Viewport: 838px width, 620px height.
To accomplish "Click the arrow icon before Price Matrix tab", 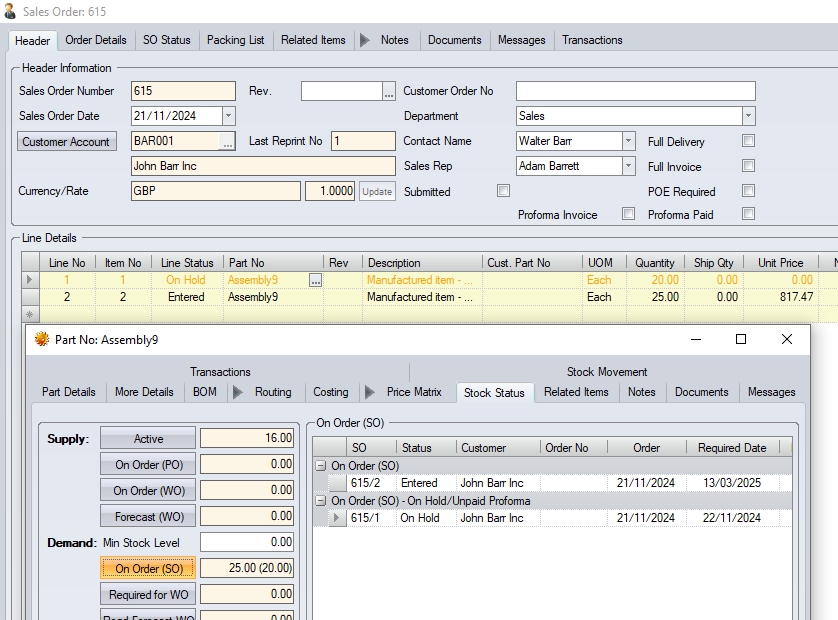I will [370, 392].
